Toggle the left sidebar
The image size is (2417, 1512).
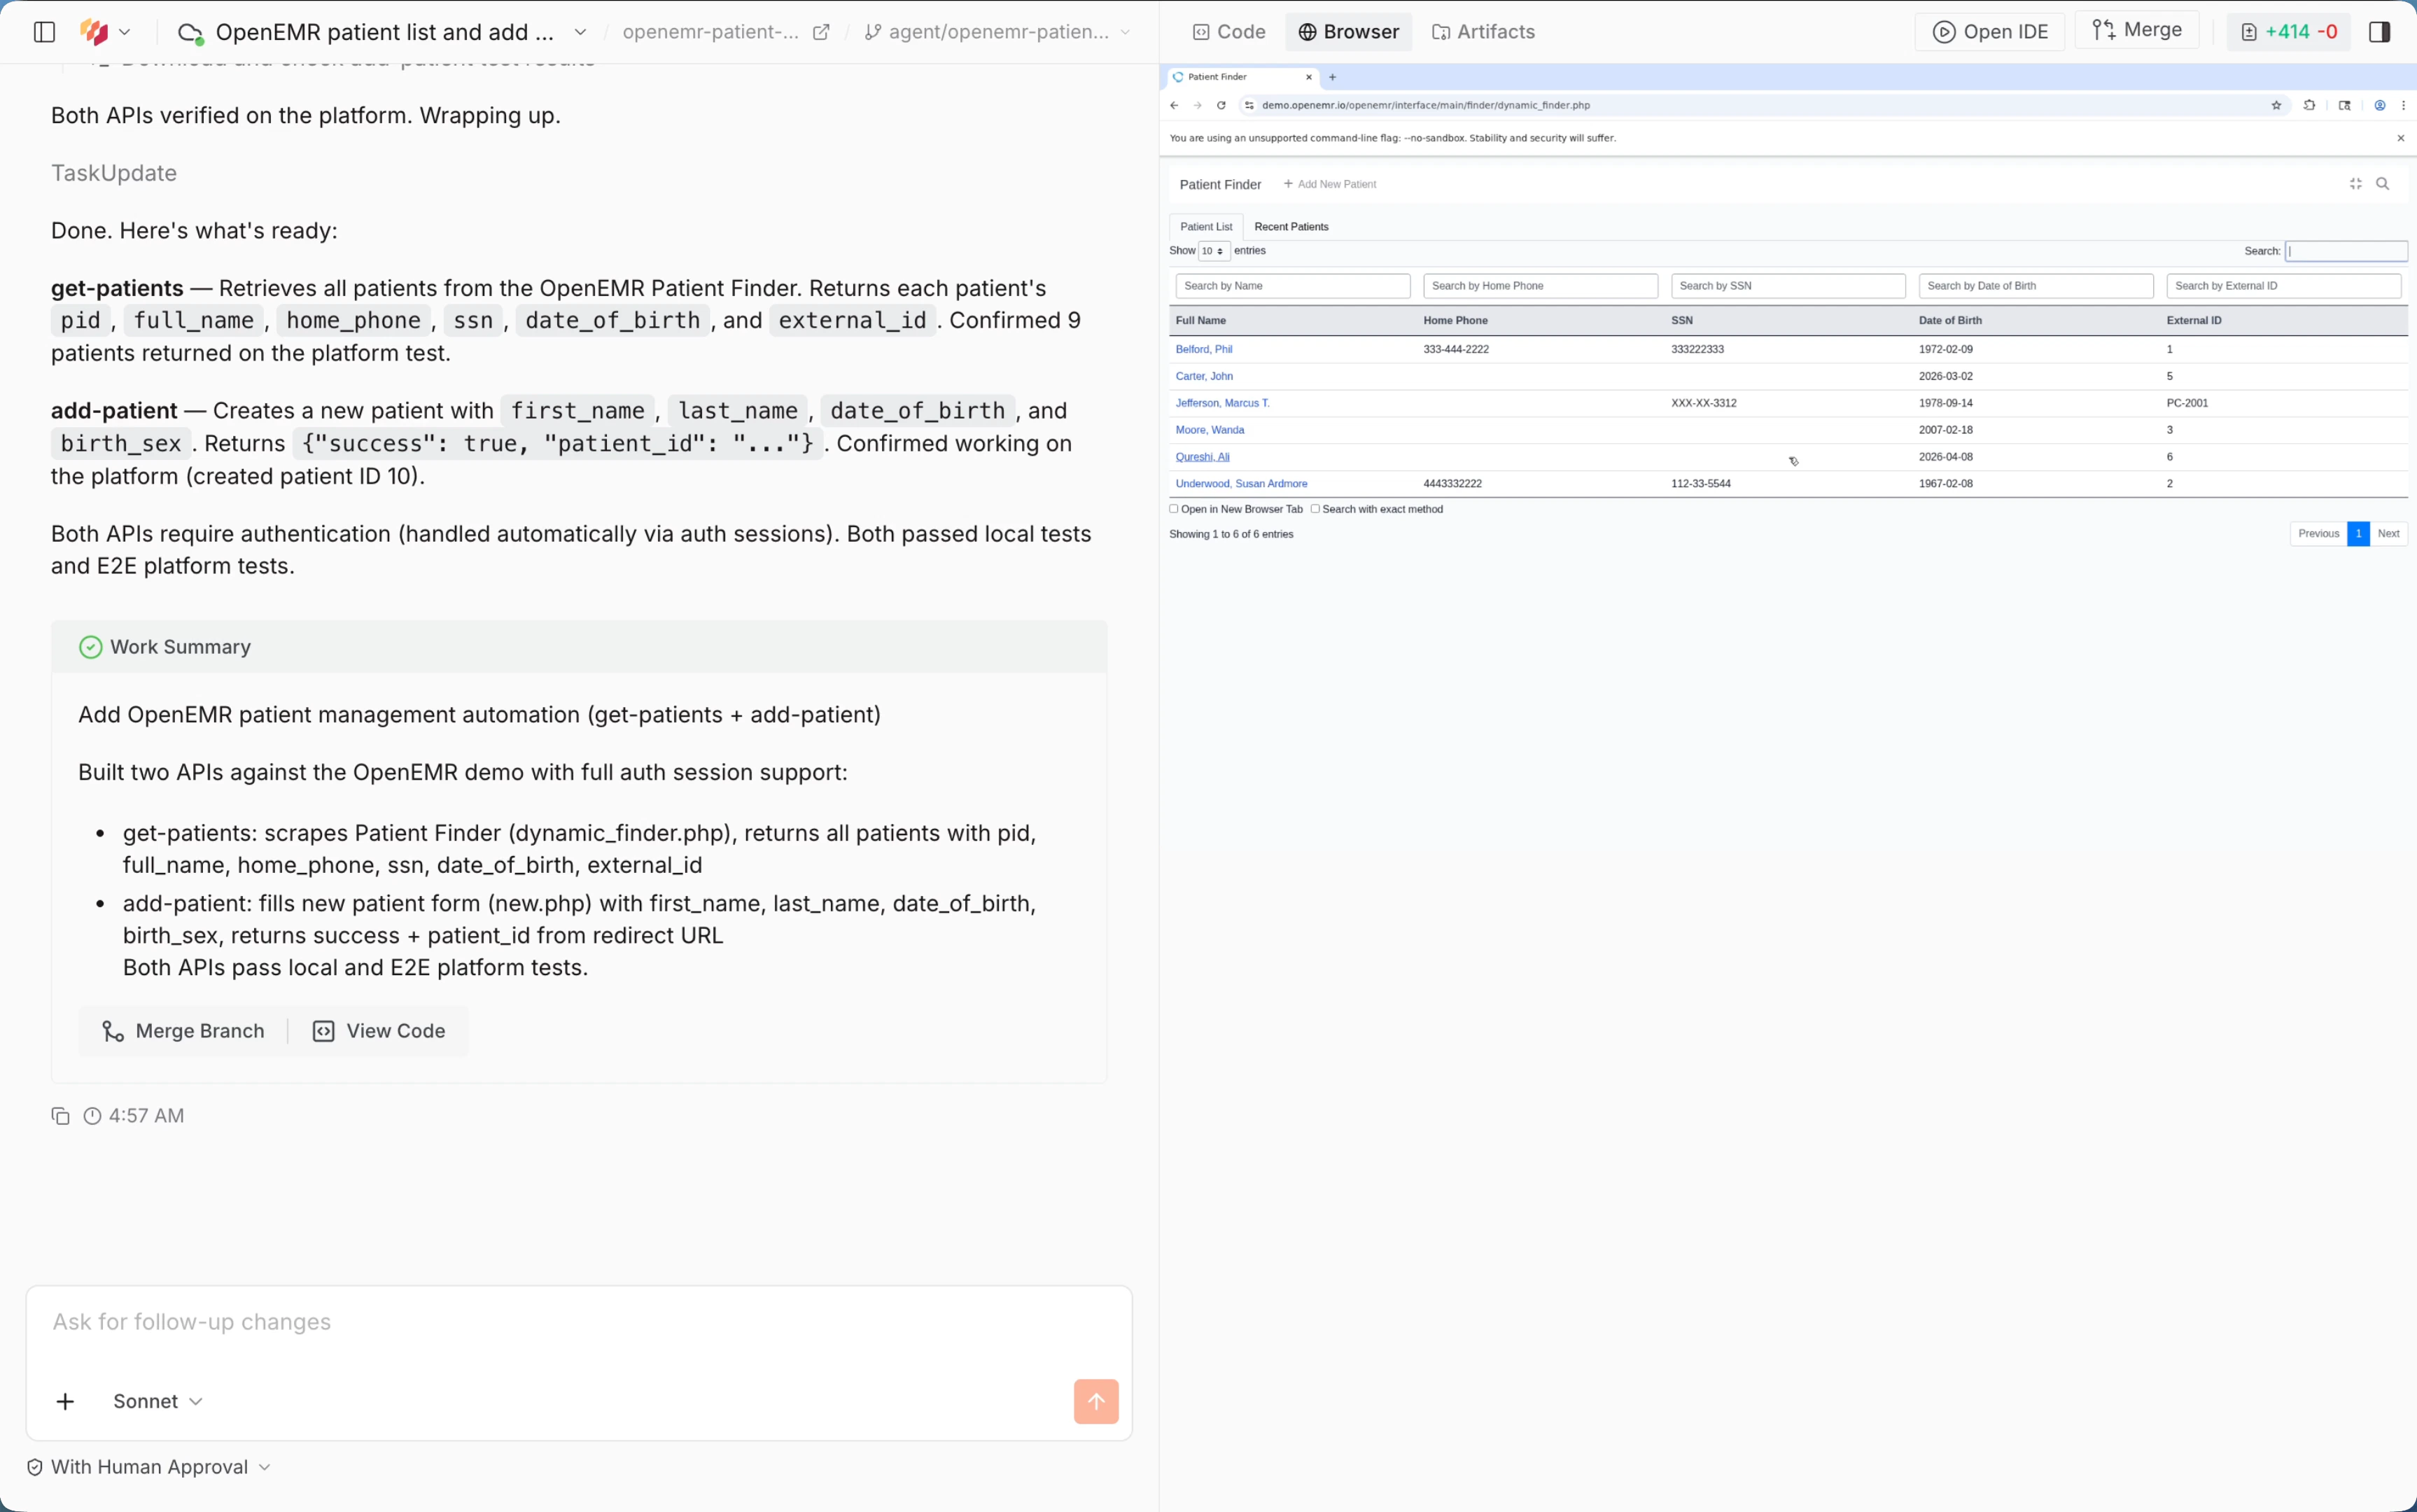(43, 31)
